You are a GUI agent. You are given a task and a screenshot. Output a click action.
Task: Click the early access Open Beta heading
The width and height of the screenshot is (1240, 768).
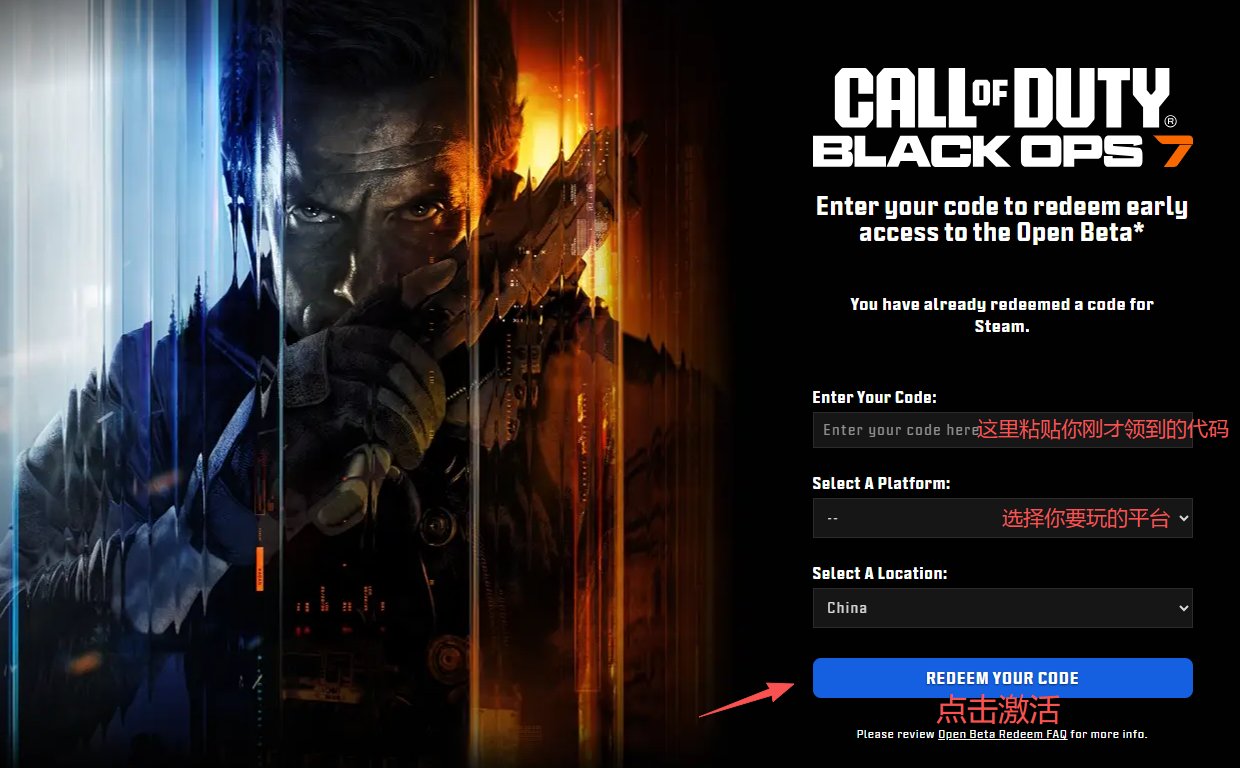[1002, 220]
